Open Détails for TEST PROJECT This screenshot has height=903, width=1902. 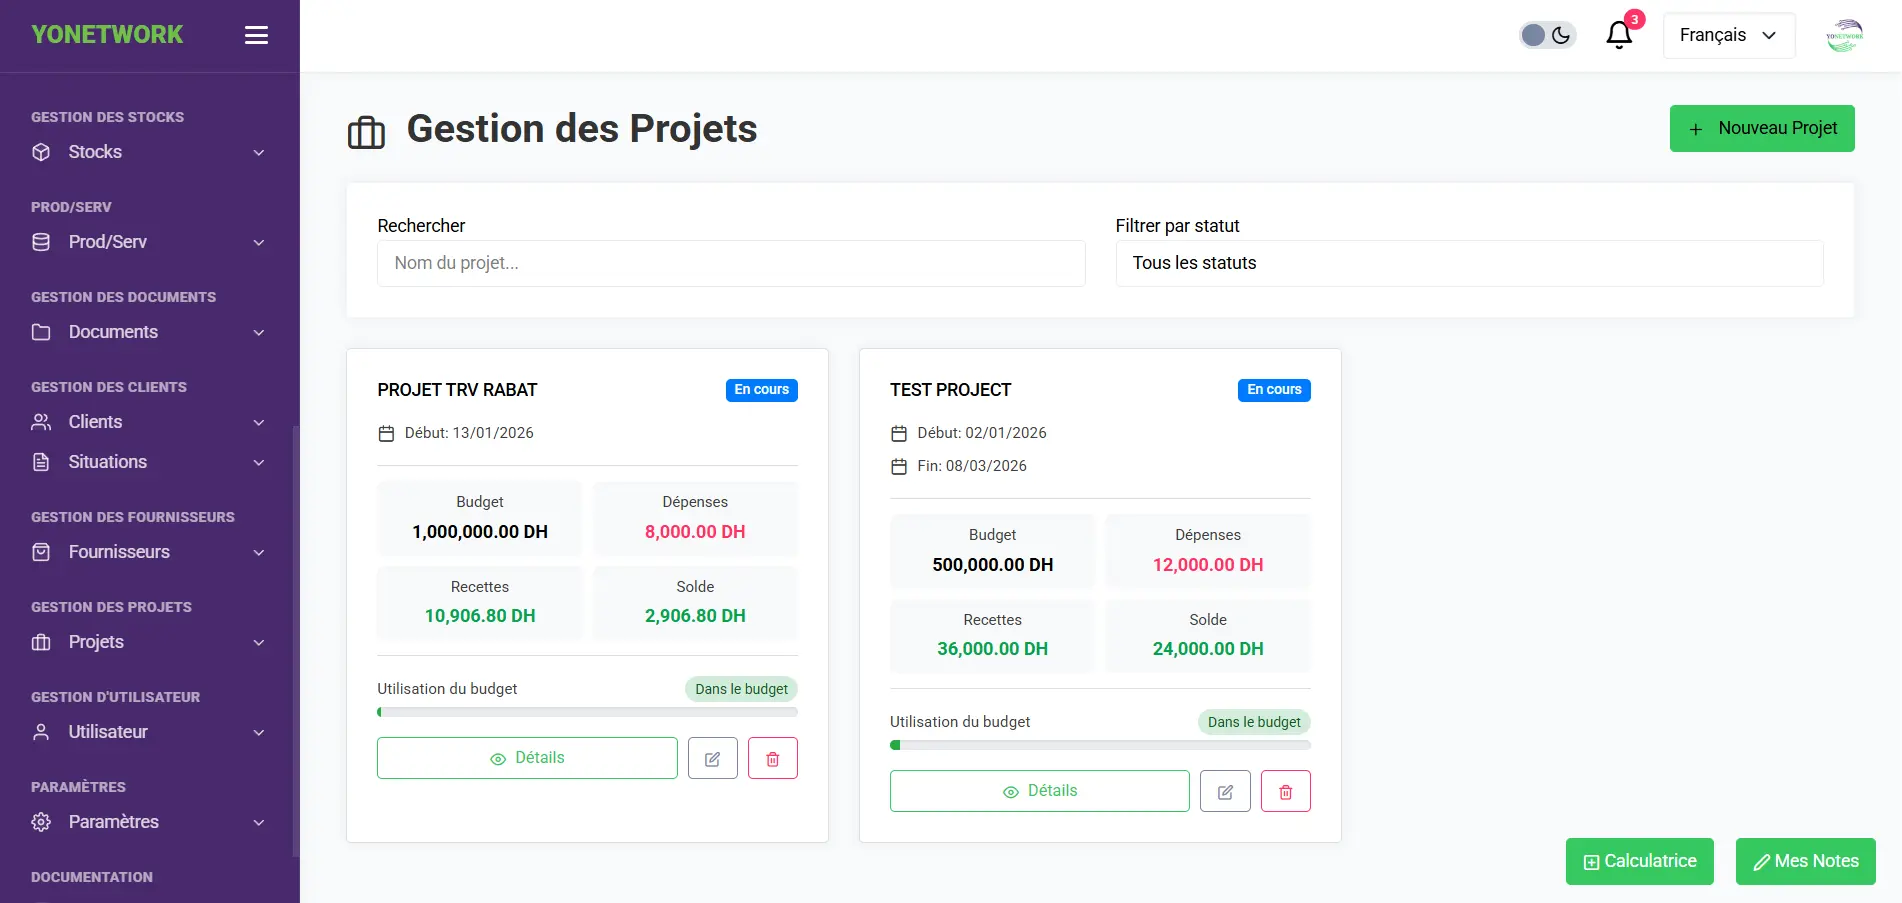click(1039, 790)
